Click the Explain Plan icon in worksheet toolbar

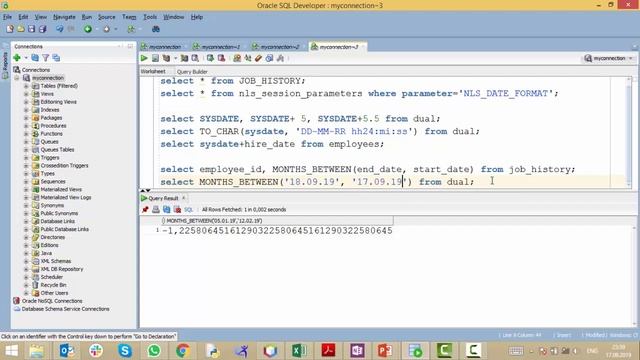166,58
